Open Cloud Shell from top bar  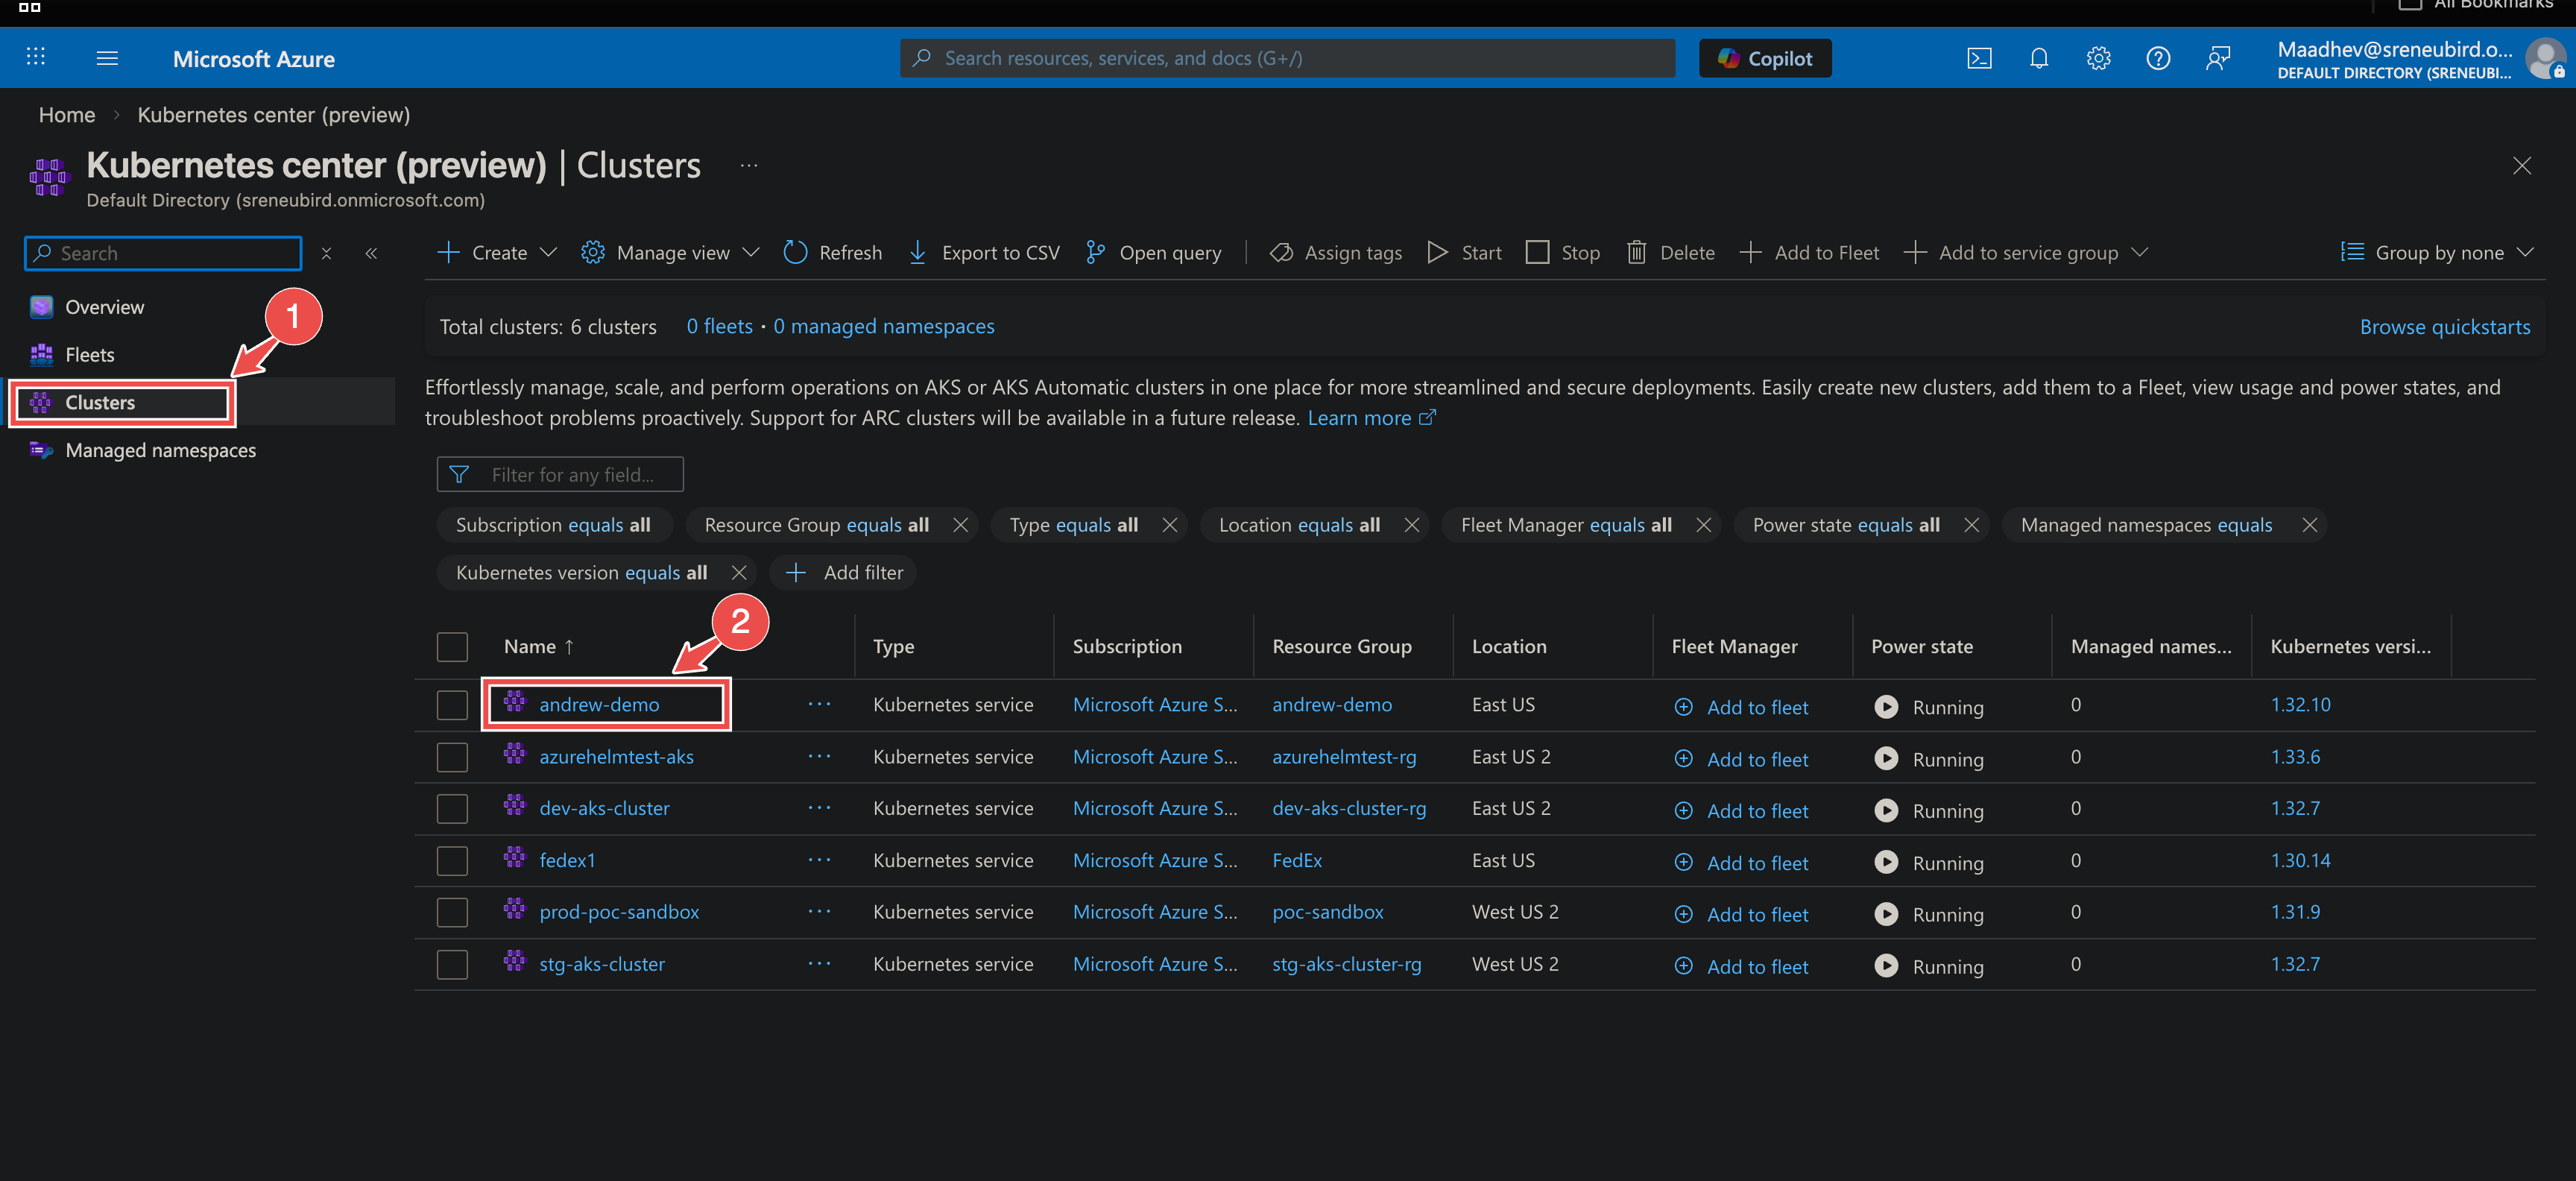coord(1979,58)
